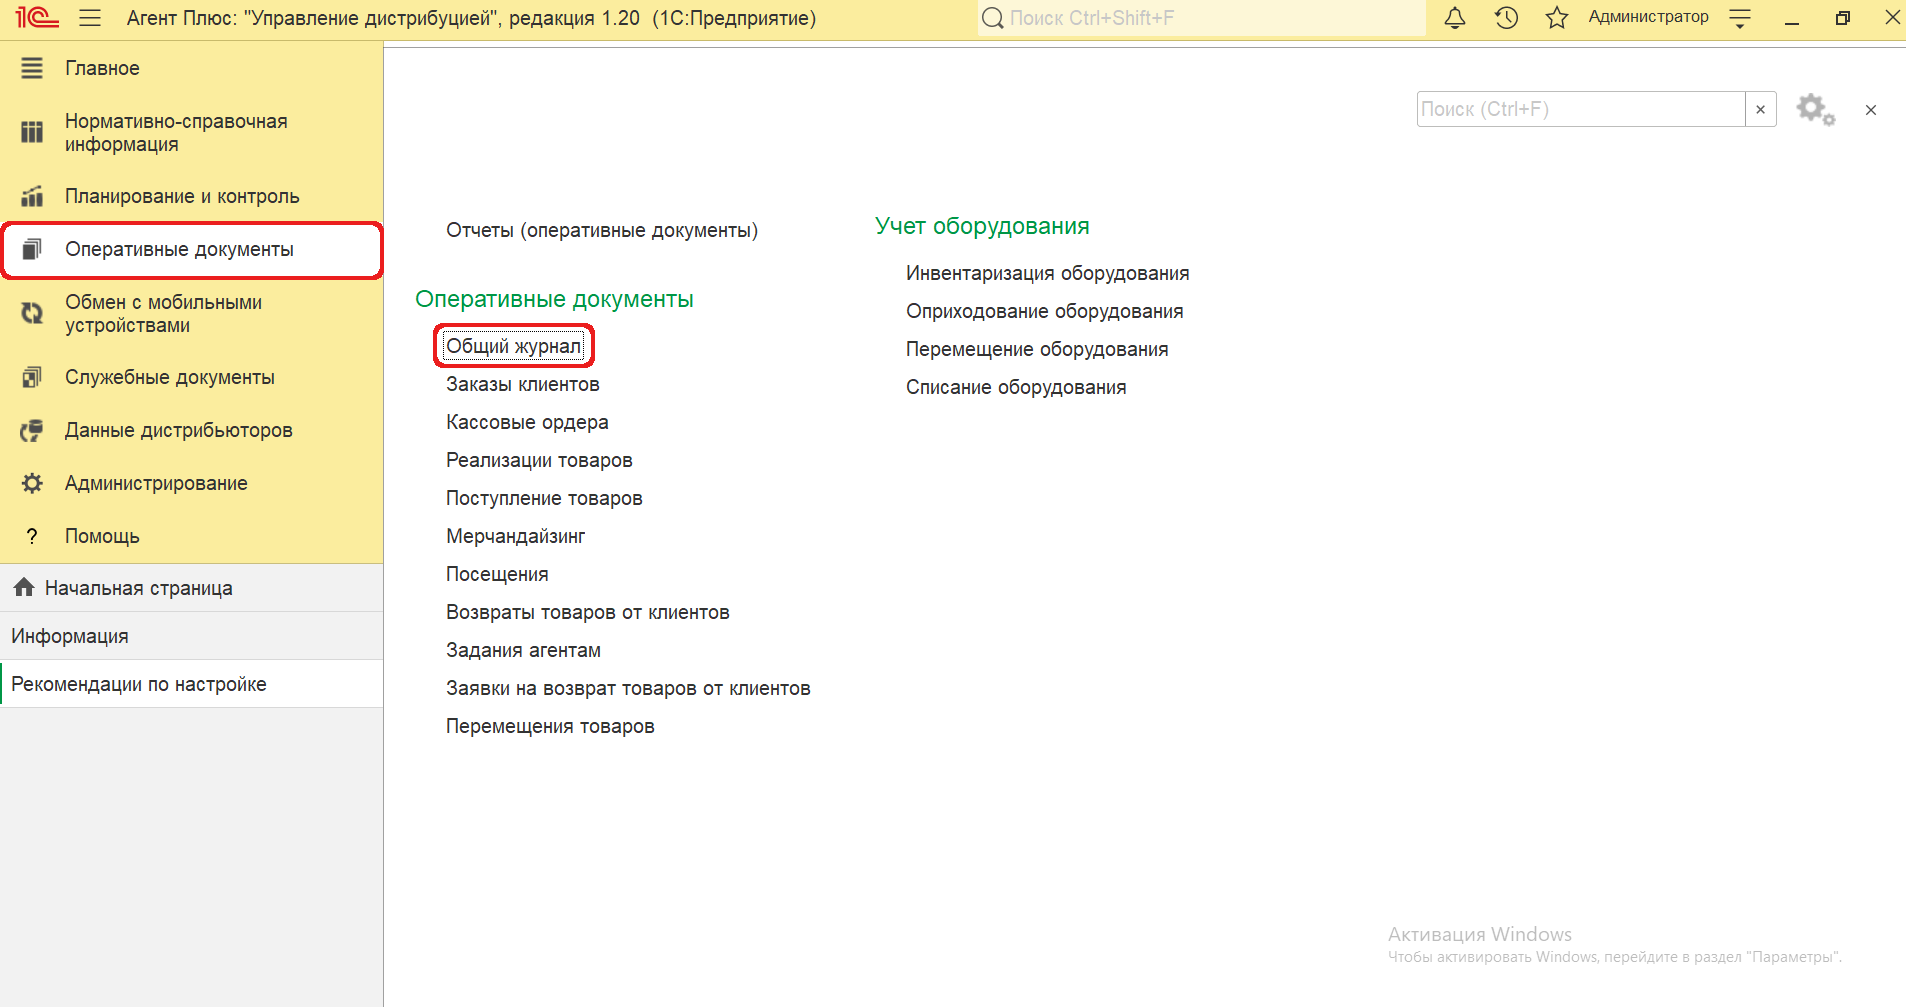Viewport: 1906px width, 1007px height.
Task: Click the 1C logo icon
Action: tap(37, 18)
